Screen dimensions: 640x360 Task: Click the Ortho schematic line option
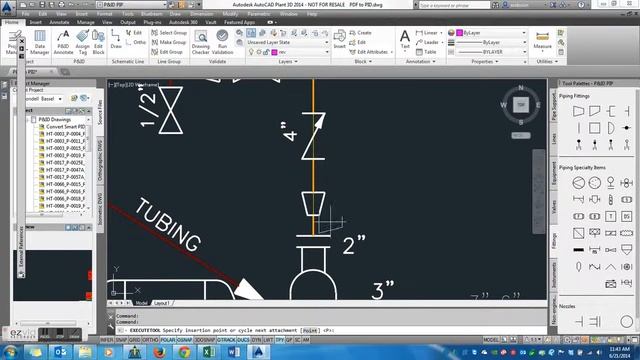[136, 42]
